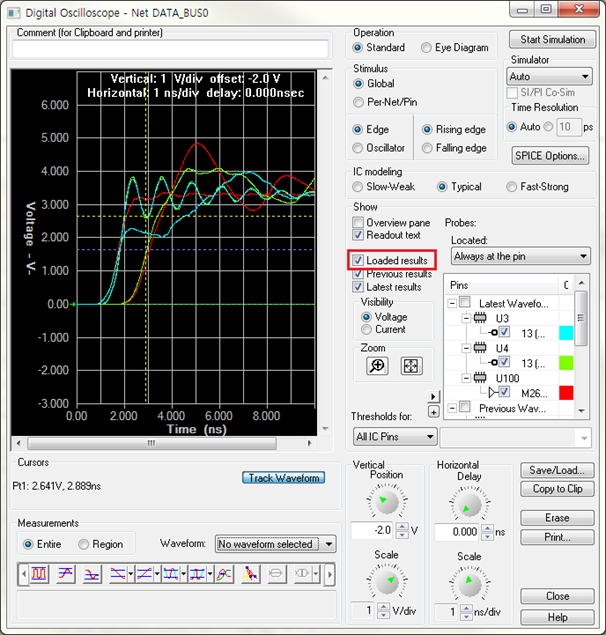This screenshot has height=635, width=606.
Task: Click the small right-arrow button beside the Pins list
Action: 433,396
